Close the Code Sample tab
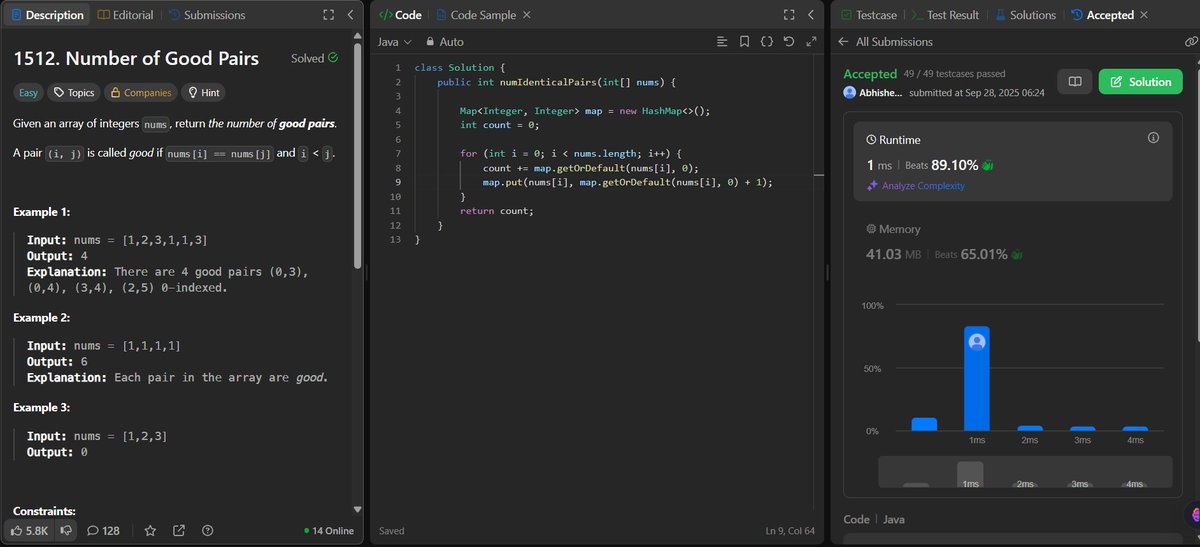The image size is (1200, 547). click(527, 15)
